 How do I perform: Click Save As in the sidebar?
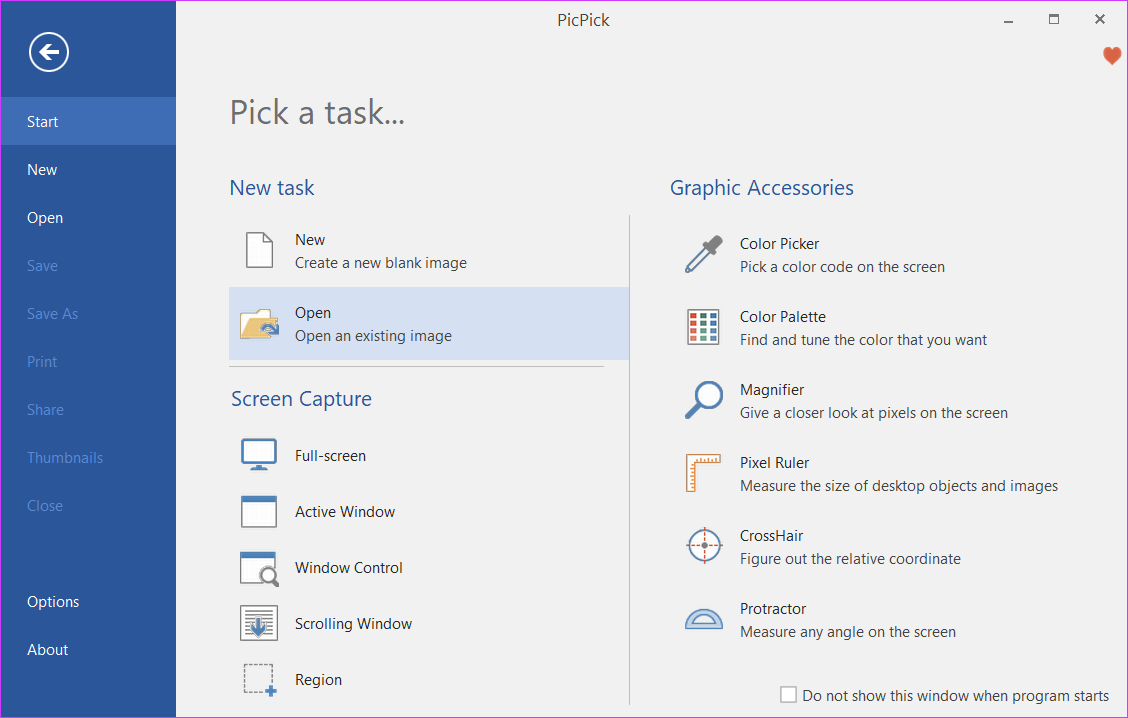[88, 314]
